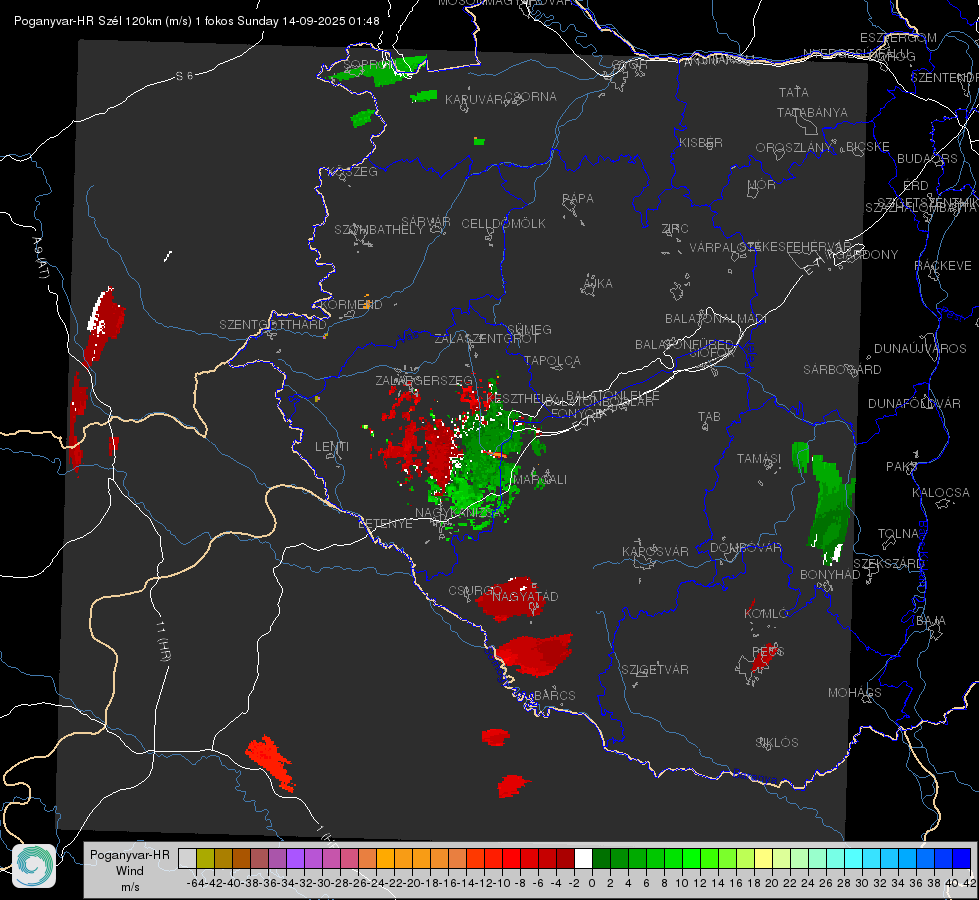
Task: Click the DUNAFOLDVAR city label
Action: click(914, 404)
